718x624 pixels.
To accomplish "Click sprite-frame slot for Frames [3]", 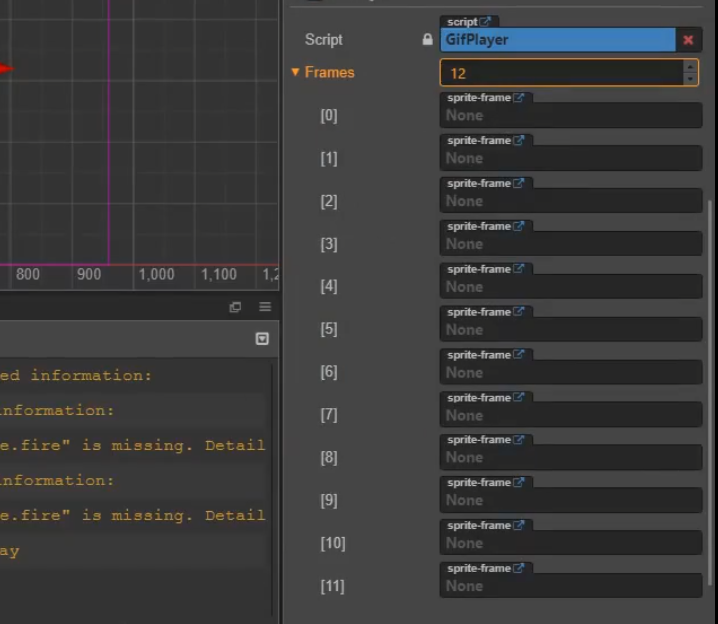I will coord(571,244).
